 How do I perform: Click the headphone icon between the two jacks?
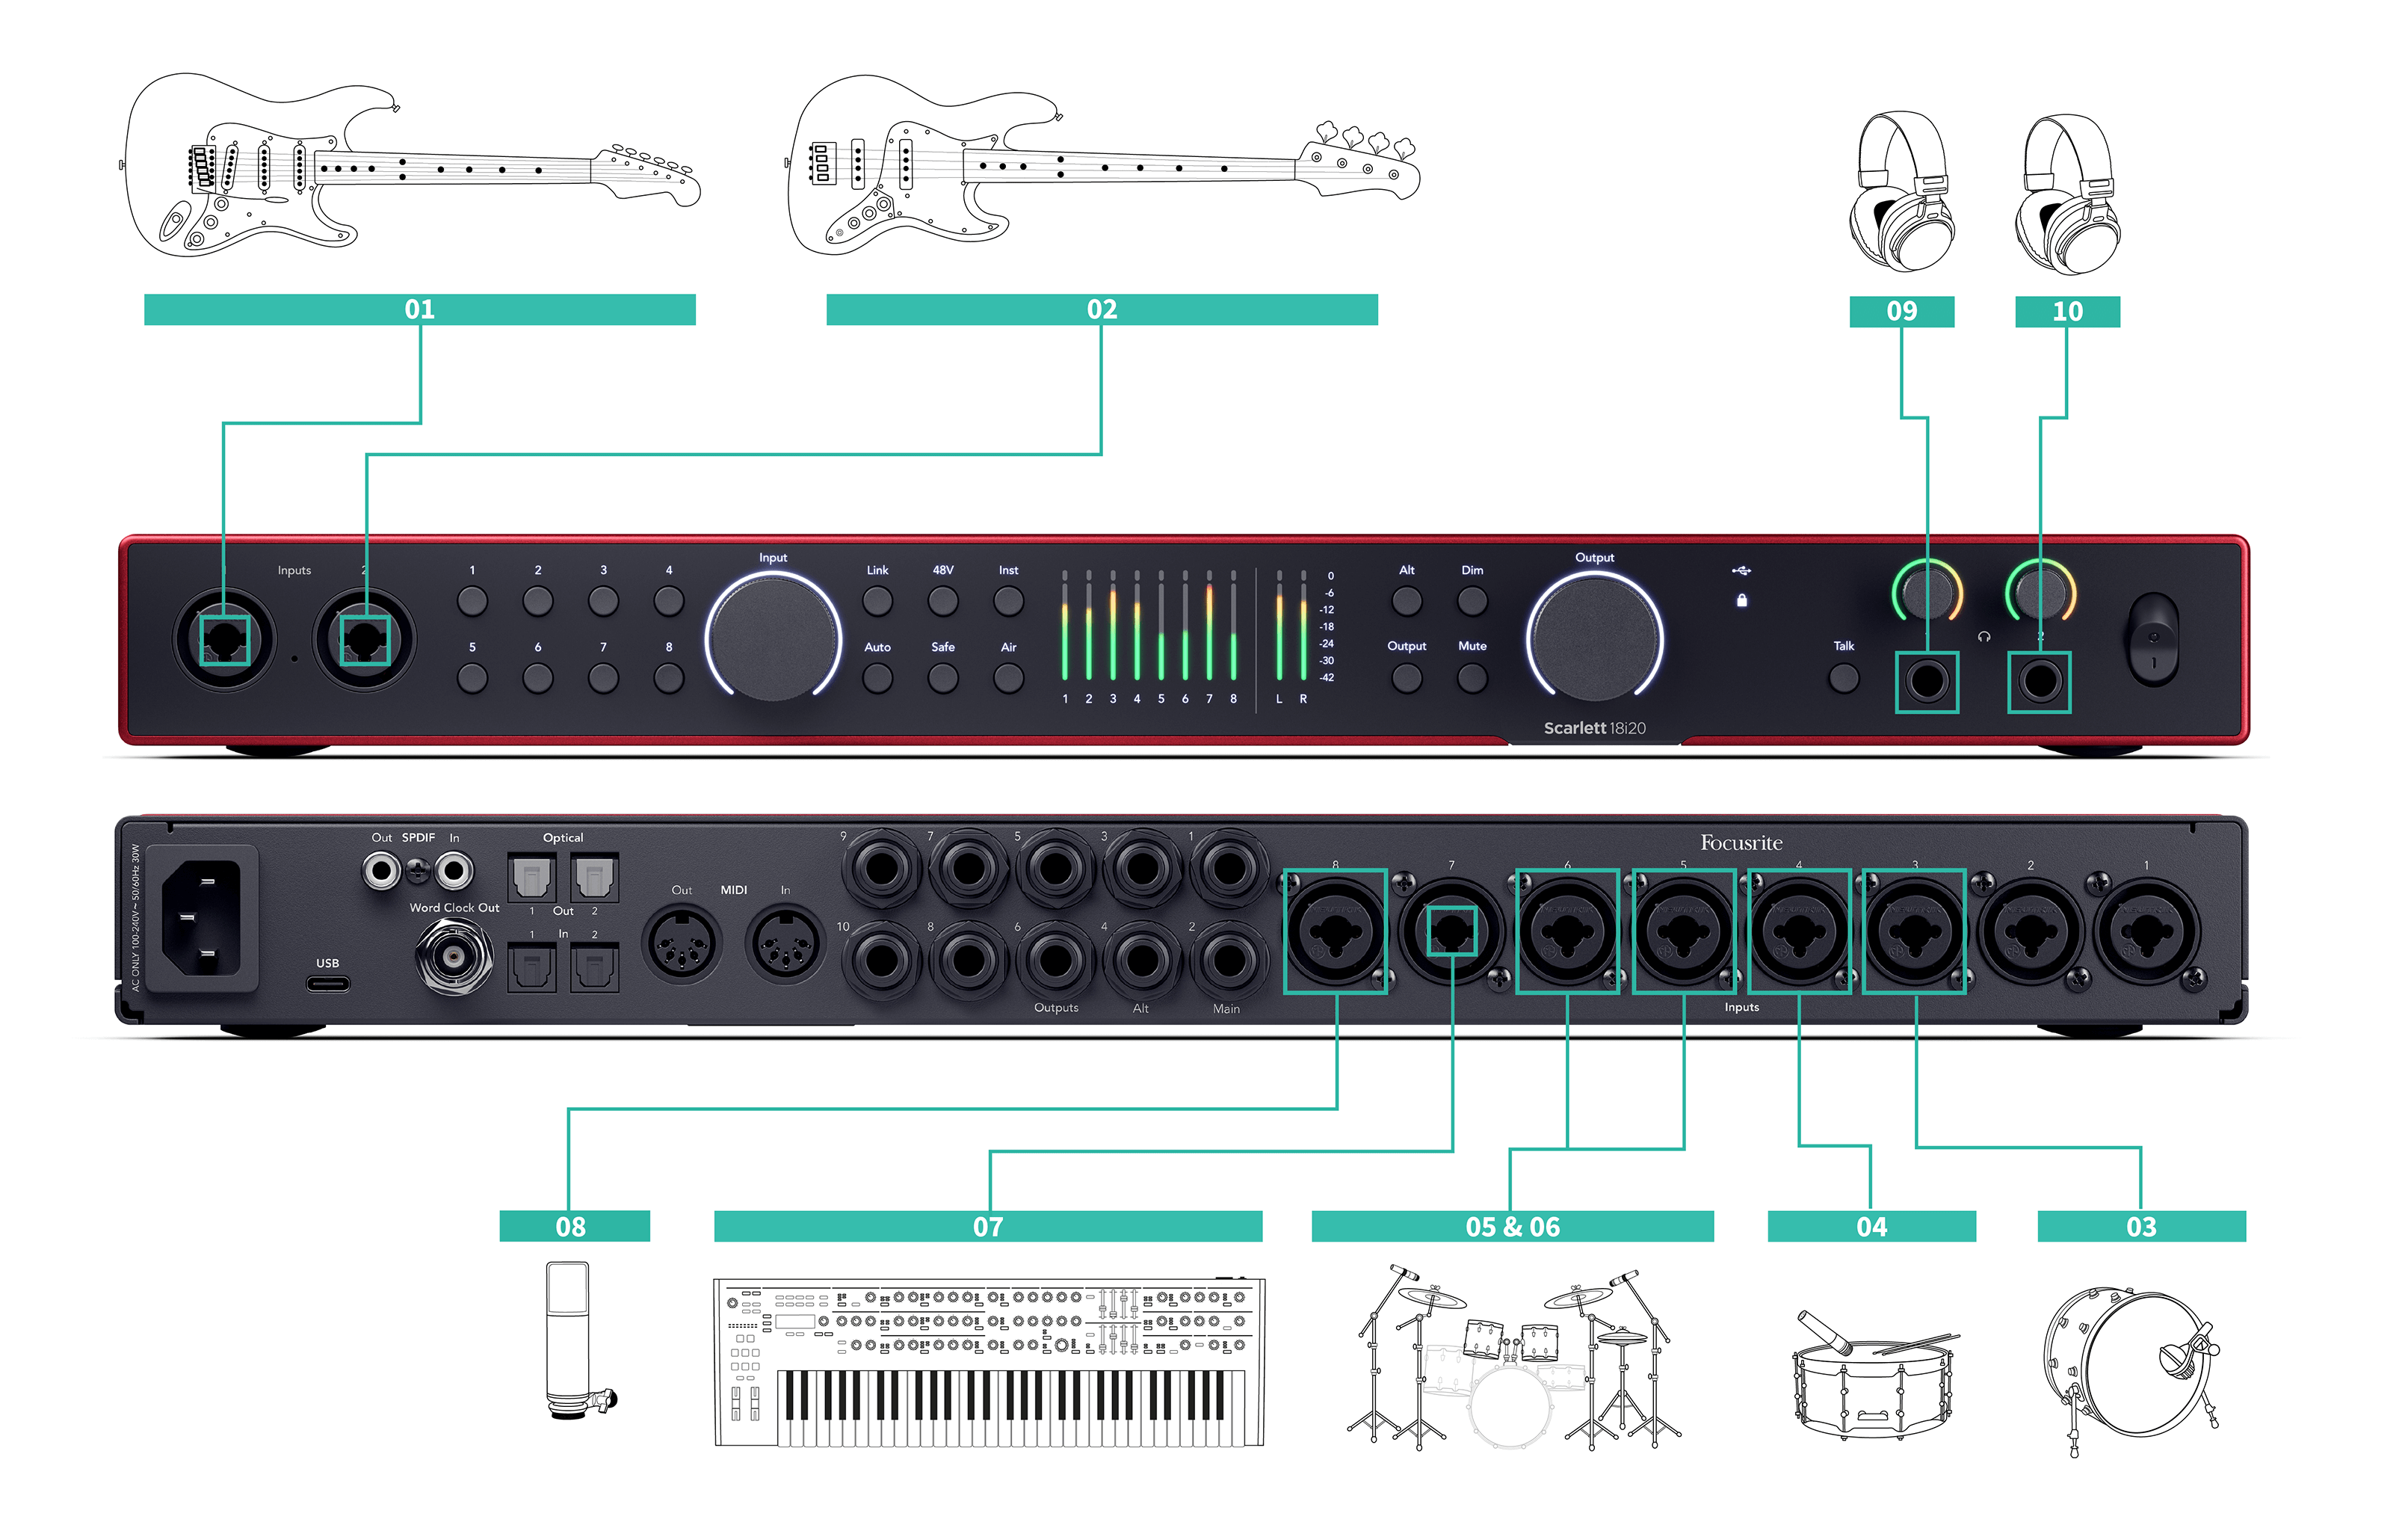[1984, 636]
